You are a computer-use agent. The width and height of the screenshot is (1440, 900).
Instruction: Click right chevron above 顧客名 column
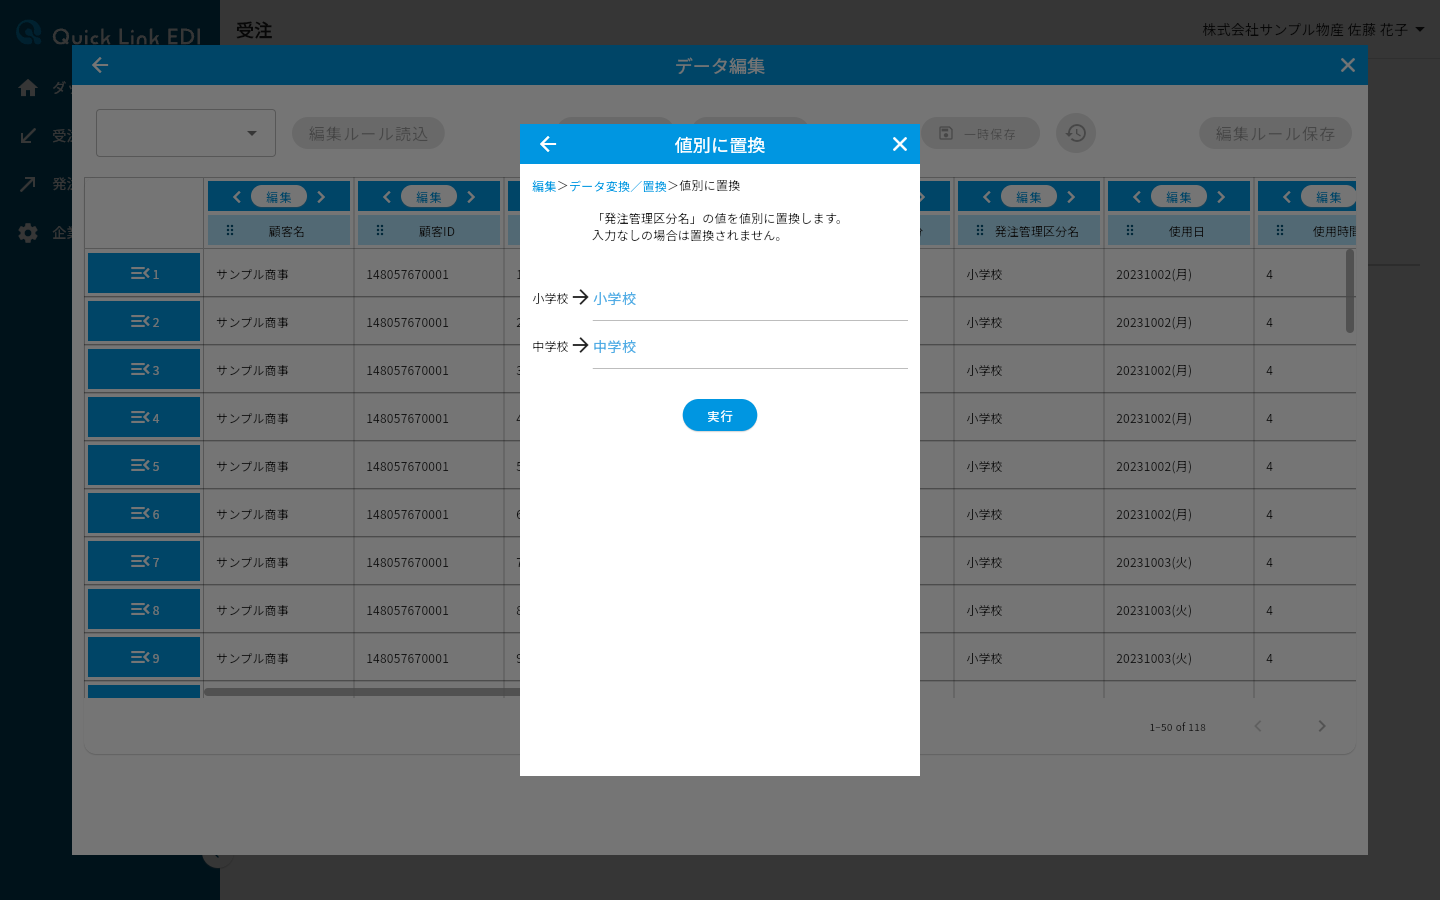(x=321, y=197)
